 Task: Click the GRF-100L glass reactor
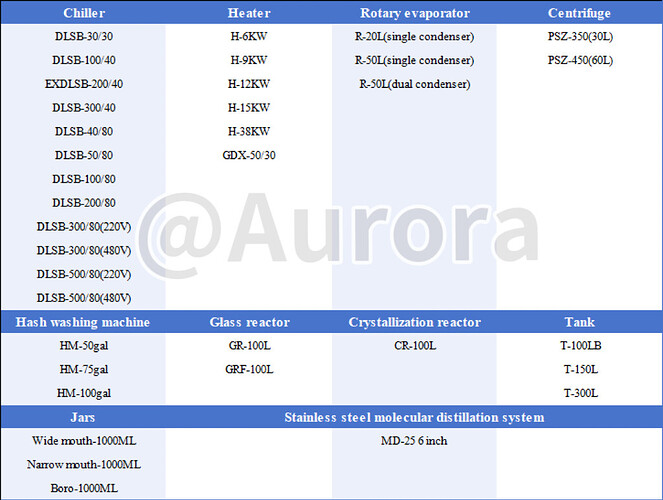[249, 369]
